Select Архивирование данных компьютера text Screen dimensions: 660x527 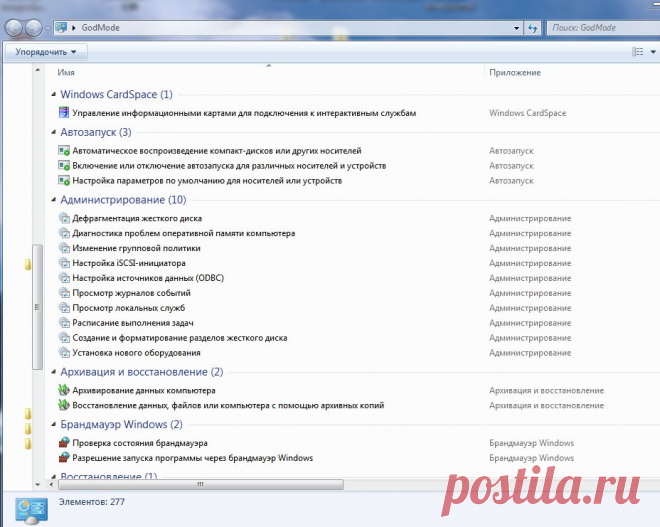[144, 390]
